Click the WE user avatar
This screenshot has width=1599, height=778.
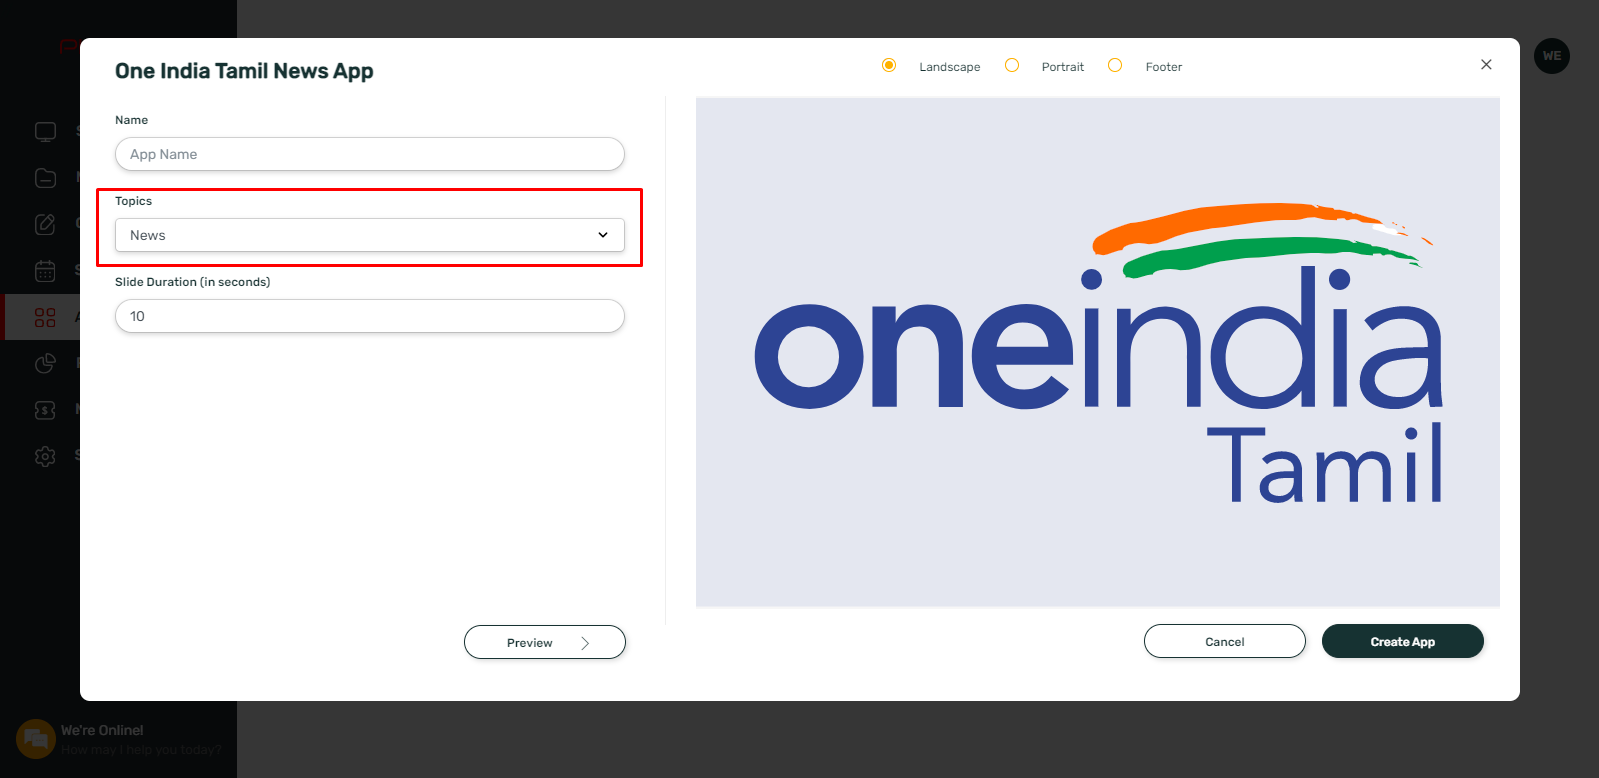(1551, 56)
